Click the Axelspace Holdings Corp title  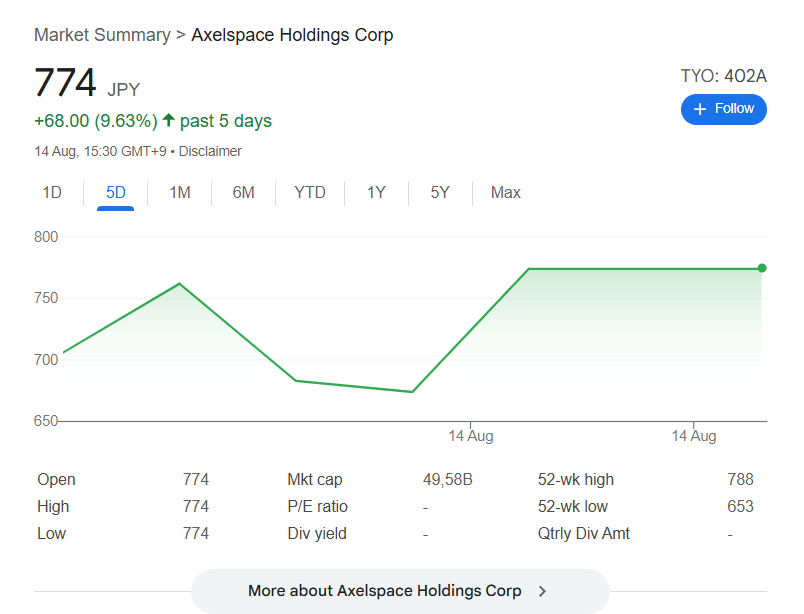(292, 35)
